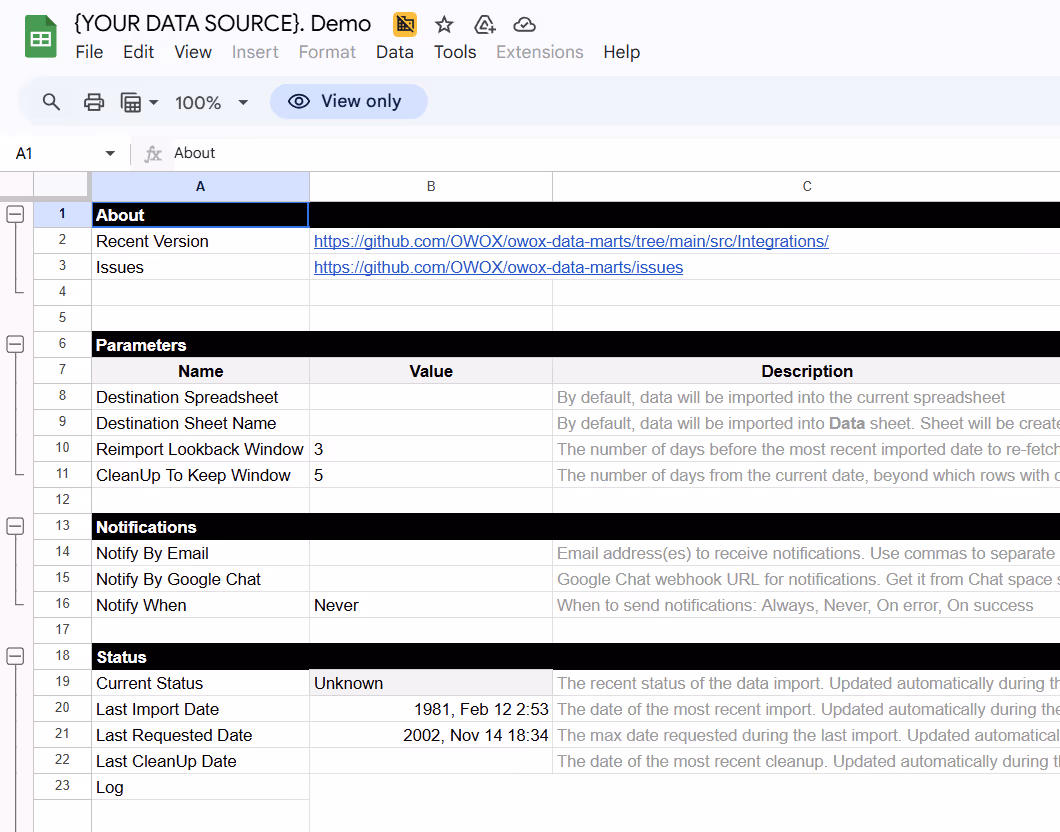Select the Value column heading cell
This screenshot has width=1060, height=832.
[431, 371]
